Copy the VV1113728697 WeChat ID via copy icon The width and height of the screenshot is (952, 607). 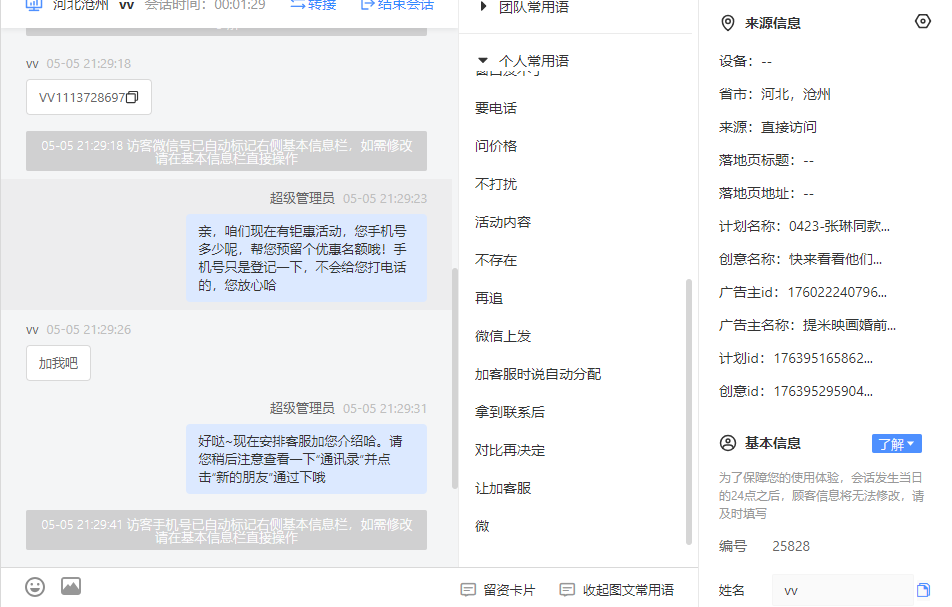coord(132,97)
